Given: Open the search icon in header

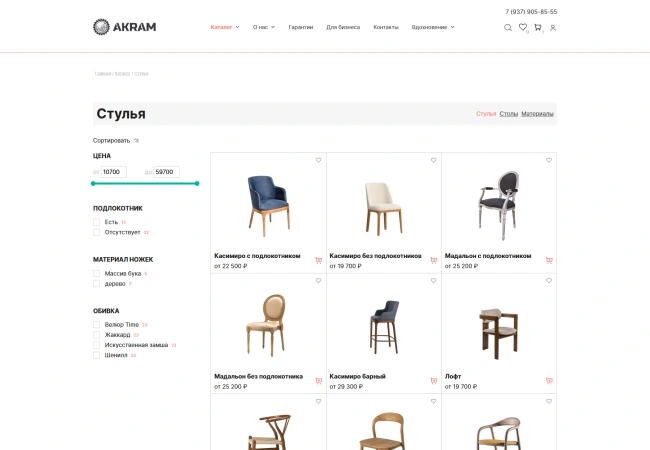Looking at the screenshot, I should click(x=507, y=27).
